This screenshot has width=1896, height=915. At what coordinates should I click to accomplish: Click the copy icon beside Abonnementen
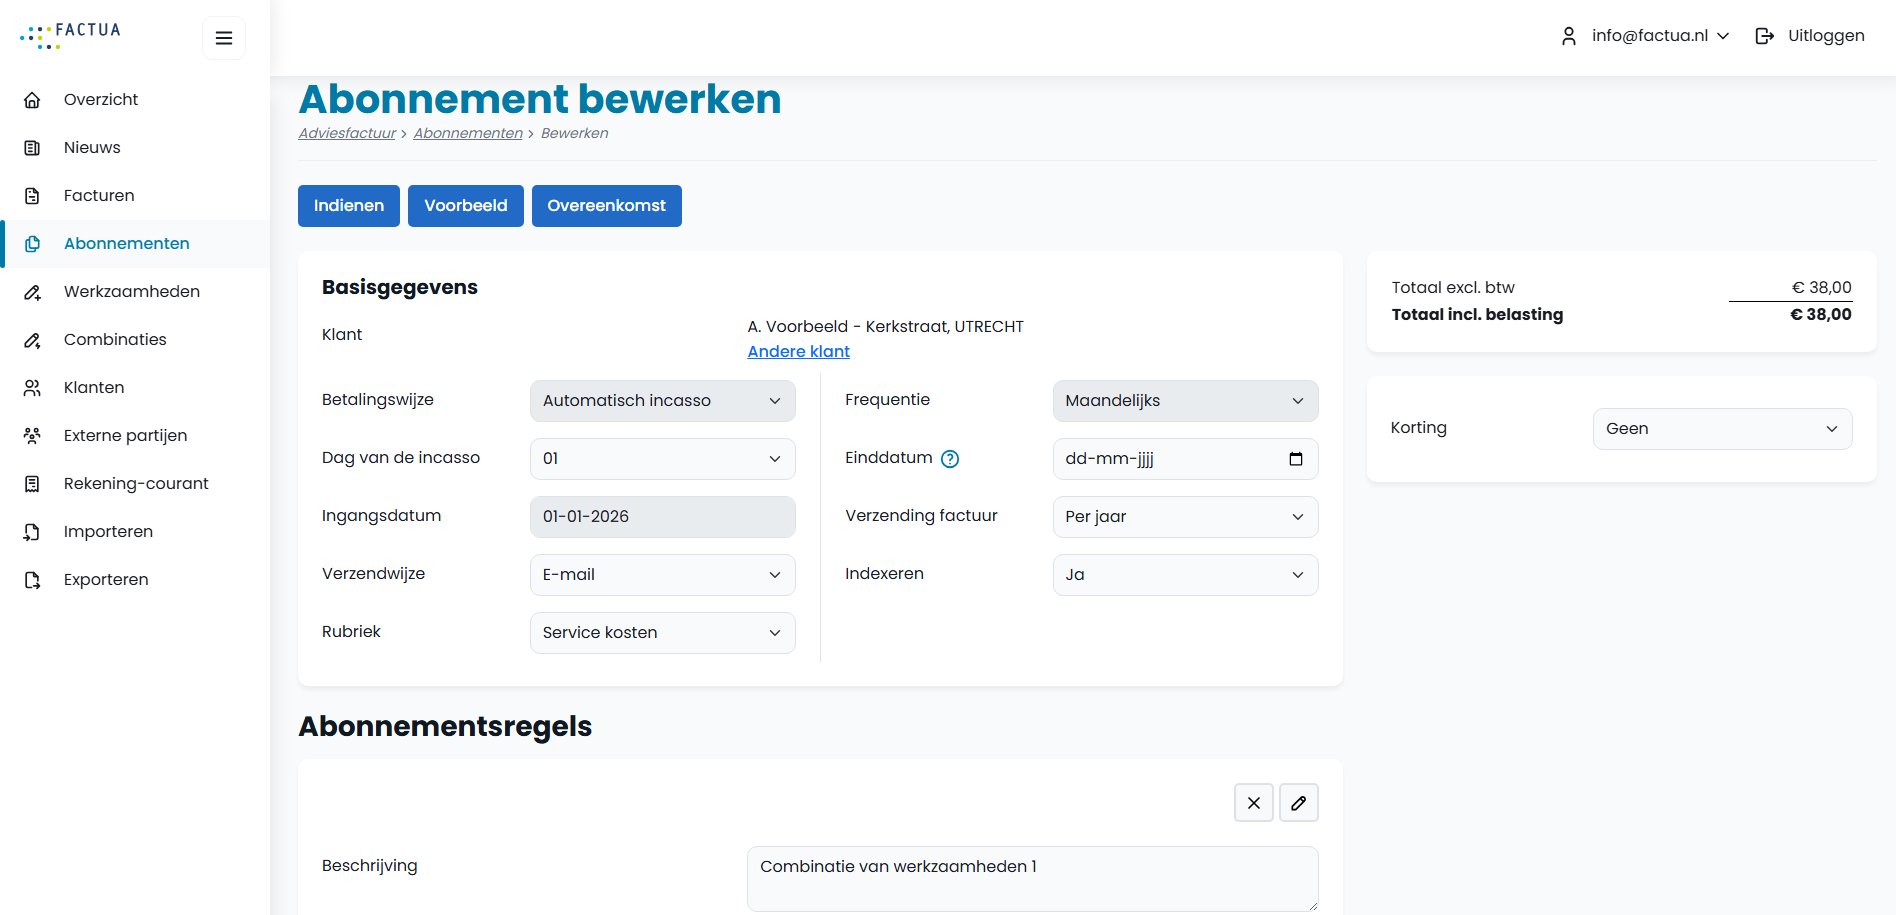pos(32,244)
